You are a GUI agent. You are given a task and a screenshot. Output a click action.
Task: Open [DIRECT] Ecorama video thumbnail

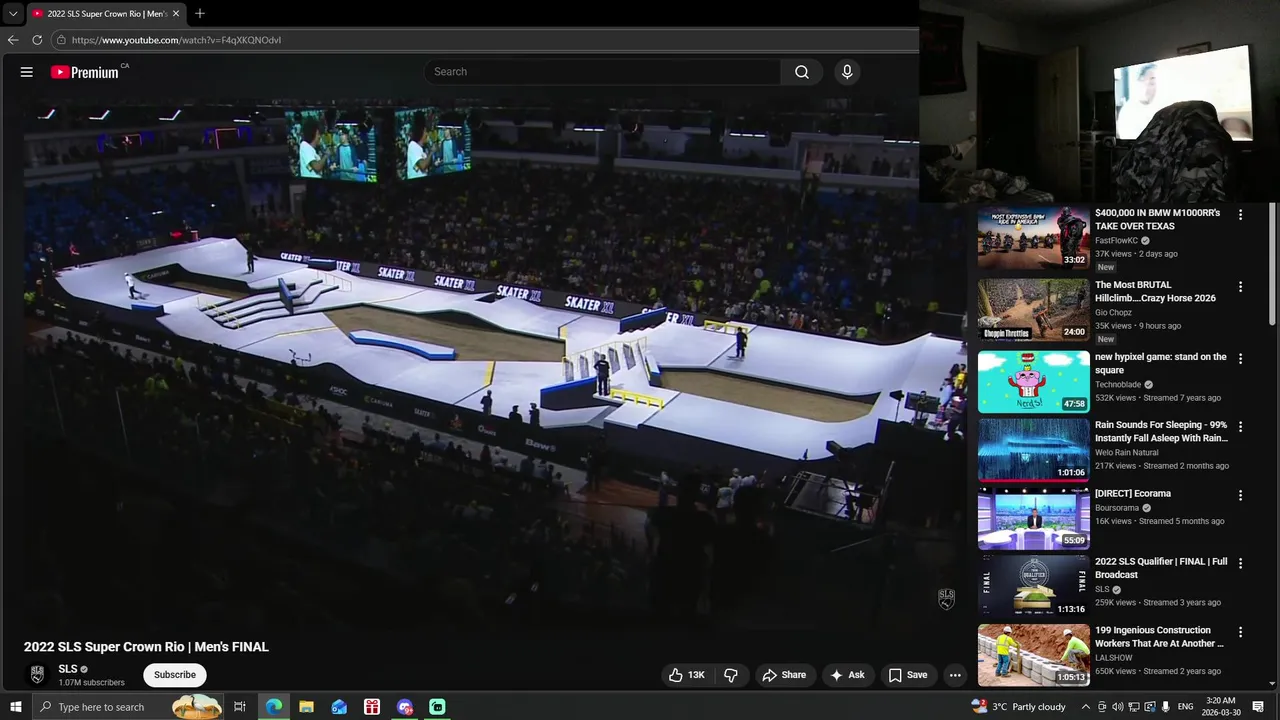click(1033, 518)
